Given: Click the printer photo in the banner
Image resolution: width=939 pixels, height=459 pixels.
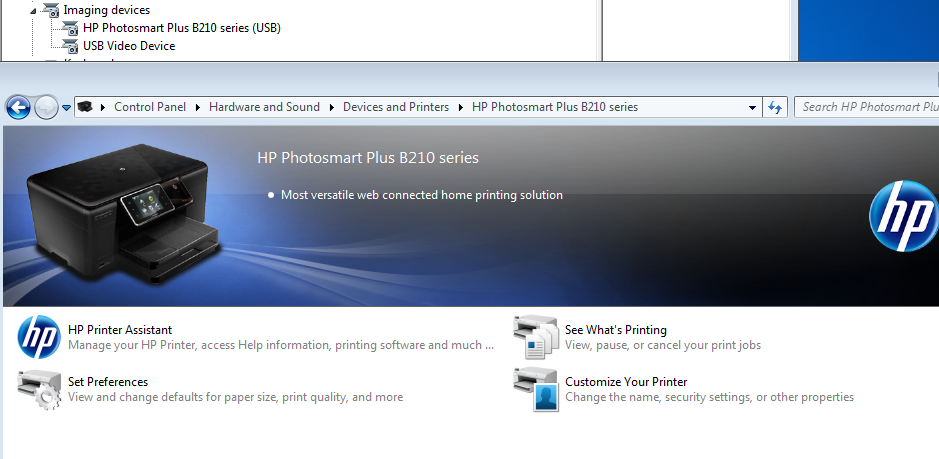Looking at the screenshot, I should coord(125,213).
